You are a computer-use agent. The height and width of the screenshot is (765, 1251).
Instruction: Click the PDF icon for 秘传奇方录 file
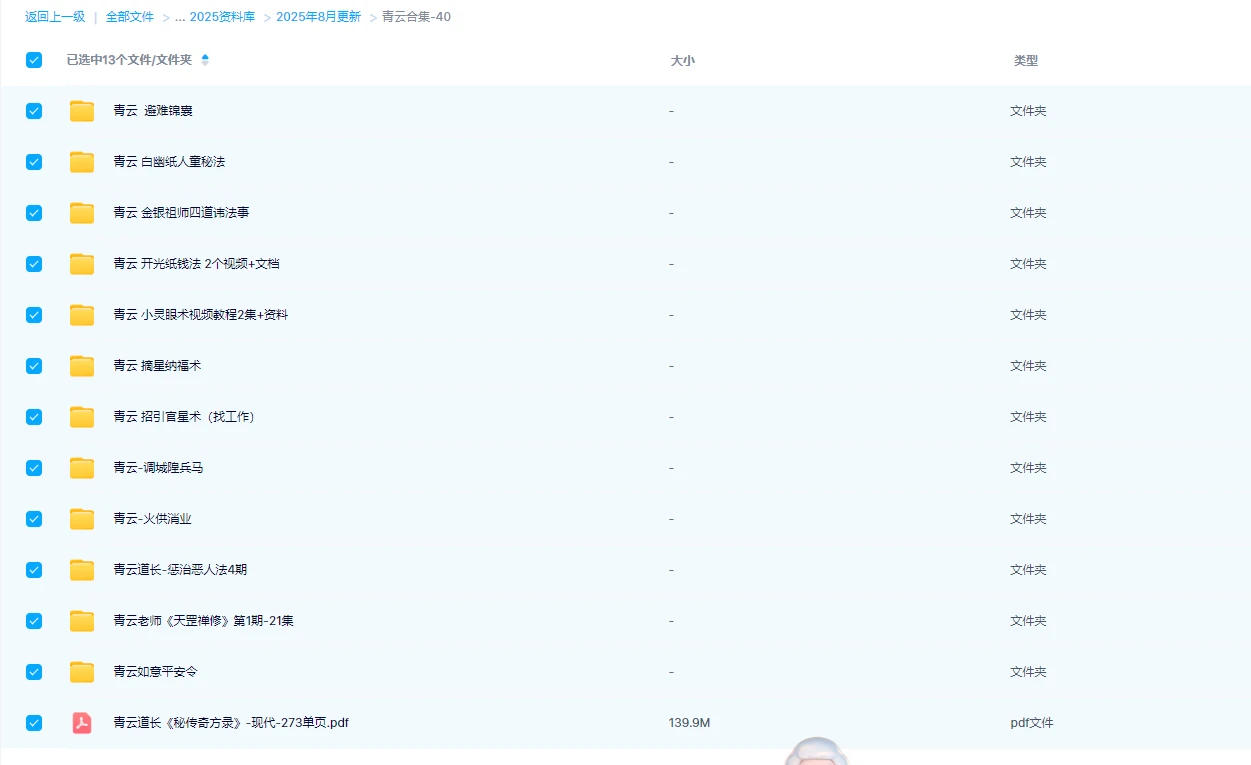[82, 723]
